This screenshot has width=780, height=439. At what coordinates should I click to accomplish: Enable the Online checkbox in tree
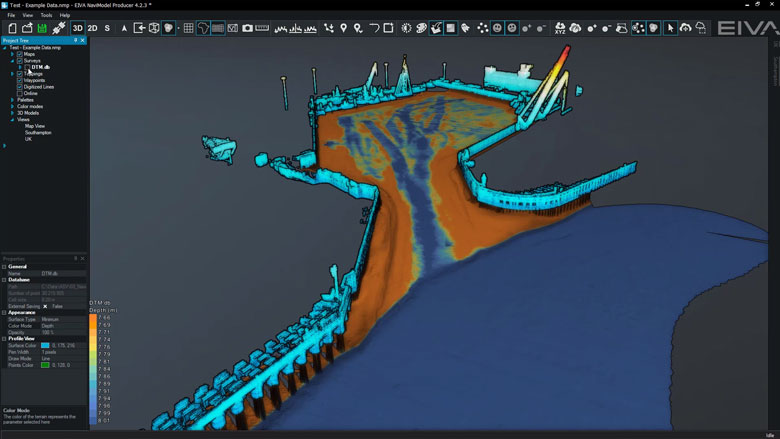pos(20,93)
